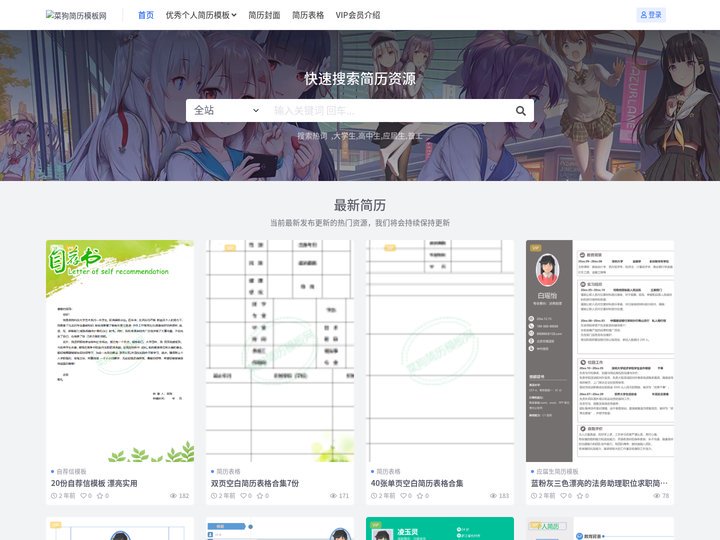Image resolution: width=720 pixels, height=540 pixels.
Task: Click the 登录 login button
Action: click(x=651, y=15)
